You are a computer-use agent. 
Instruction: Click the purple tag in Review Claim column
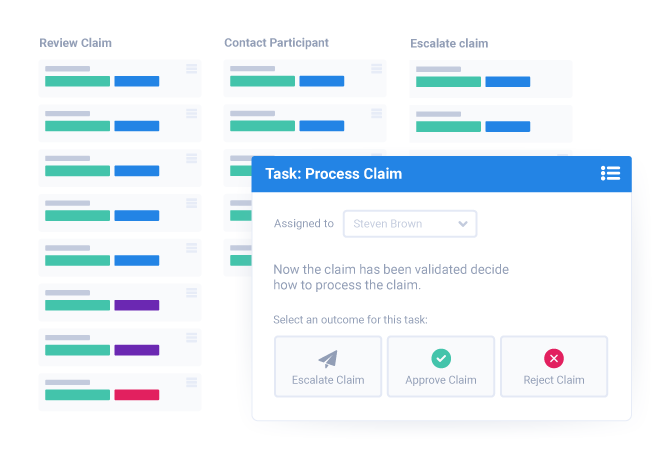[x=137, y=305]
